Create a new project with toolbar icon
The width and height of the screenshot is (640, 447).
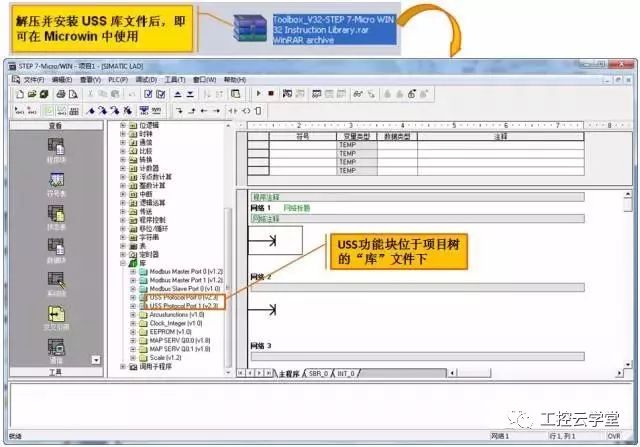(20, 94)
